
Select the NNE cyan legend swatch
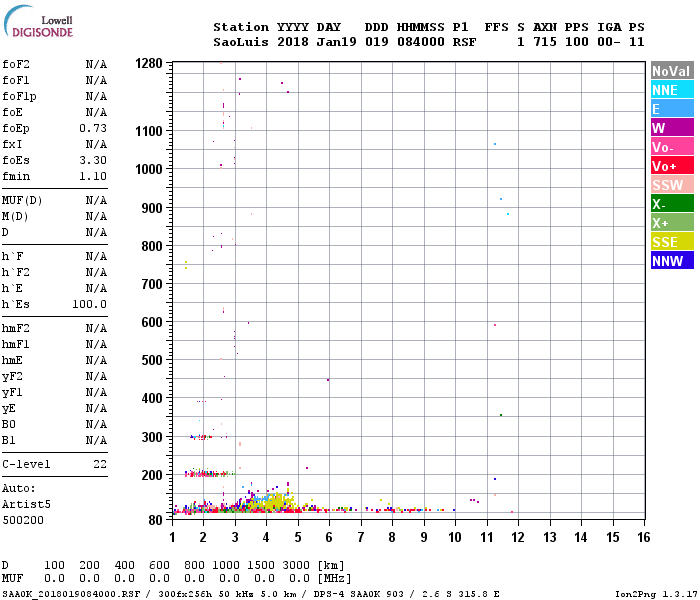click(672, 90)
